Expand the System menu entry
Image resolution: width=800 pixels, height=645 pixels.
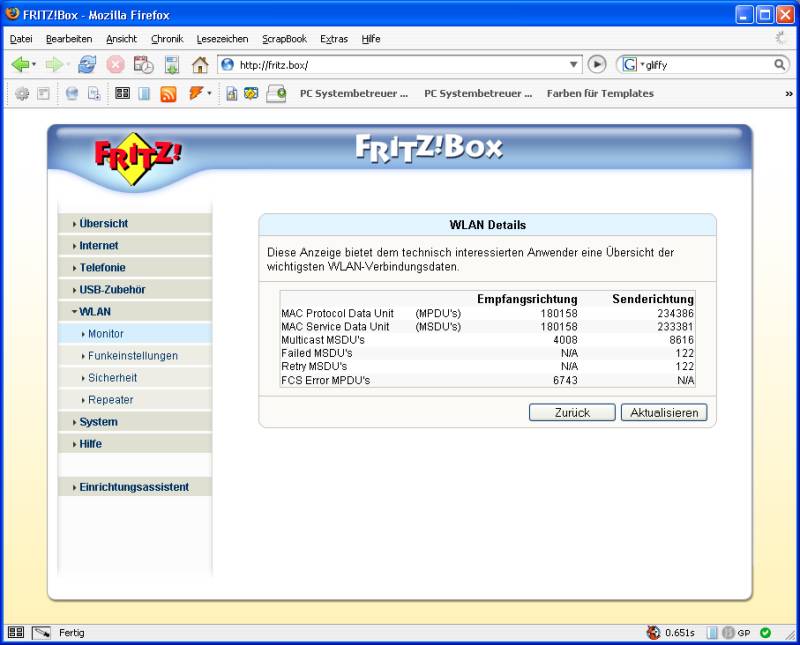coord(135,421)
